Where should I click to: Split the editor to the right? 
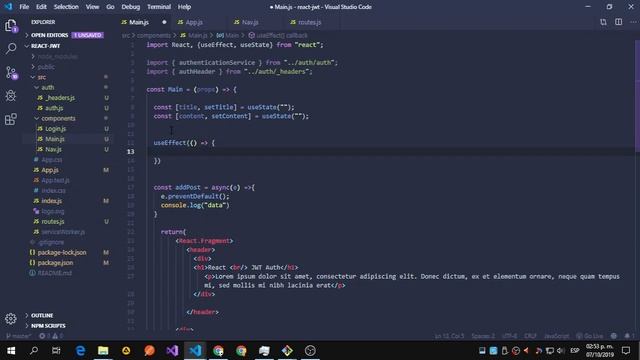coord(618,22)
